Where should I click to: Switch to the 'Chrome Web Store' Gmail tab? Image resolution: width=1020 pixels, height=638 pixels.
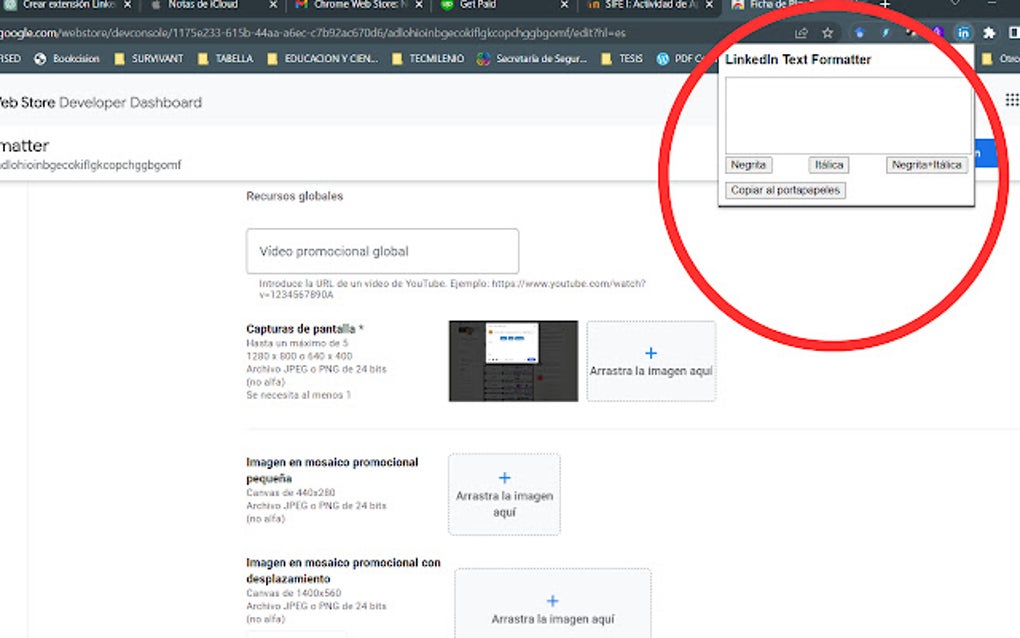click(x=351, y=5)
